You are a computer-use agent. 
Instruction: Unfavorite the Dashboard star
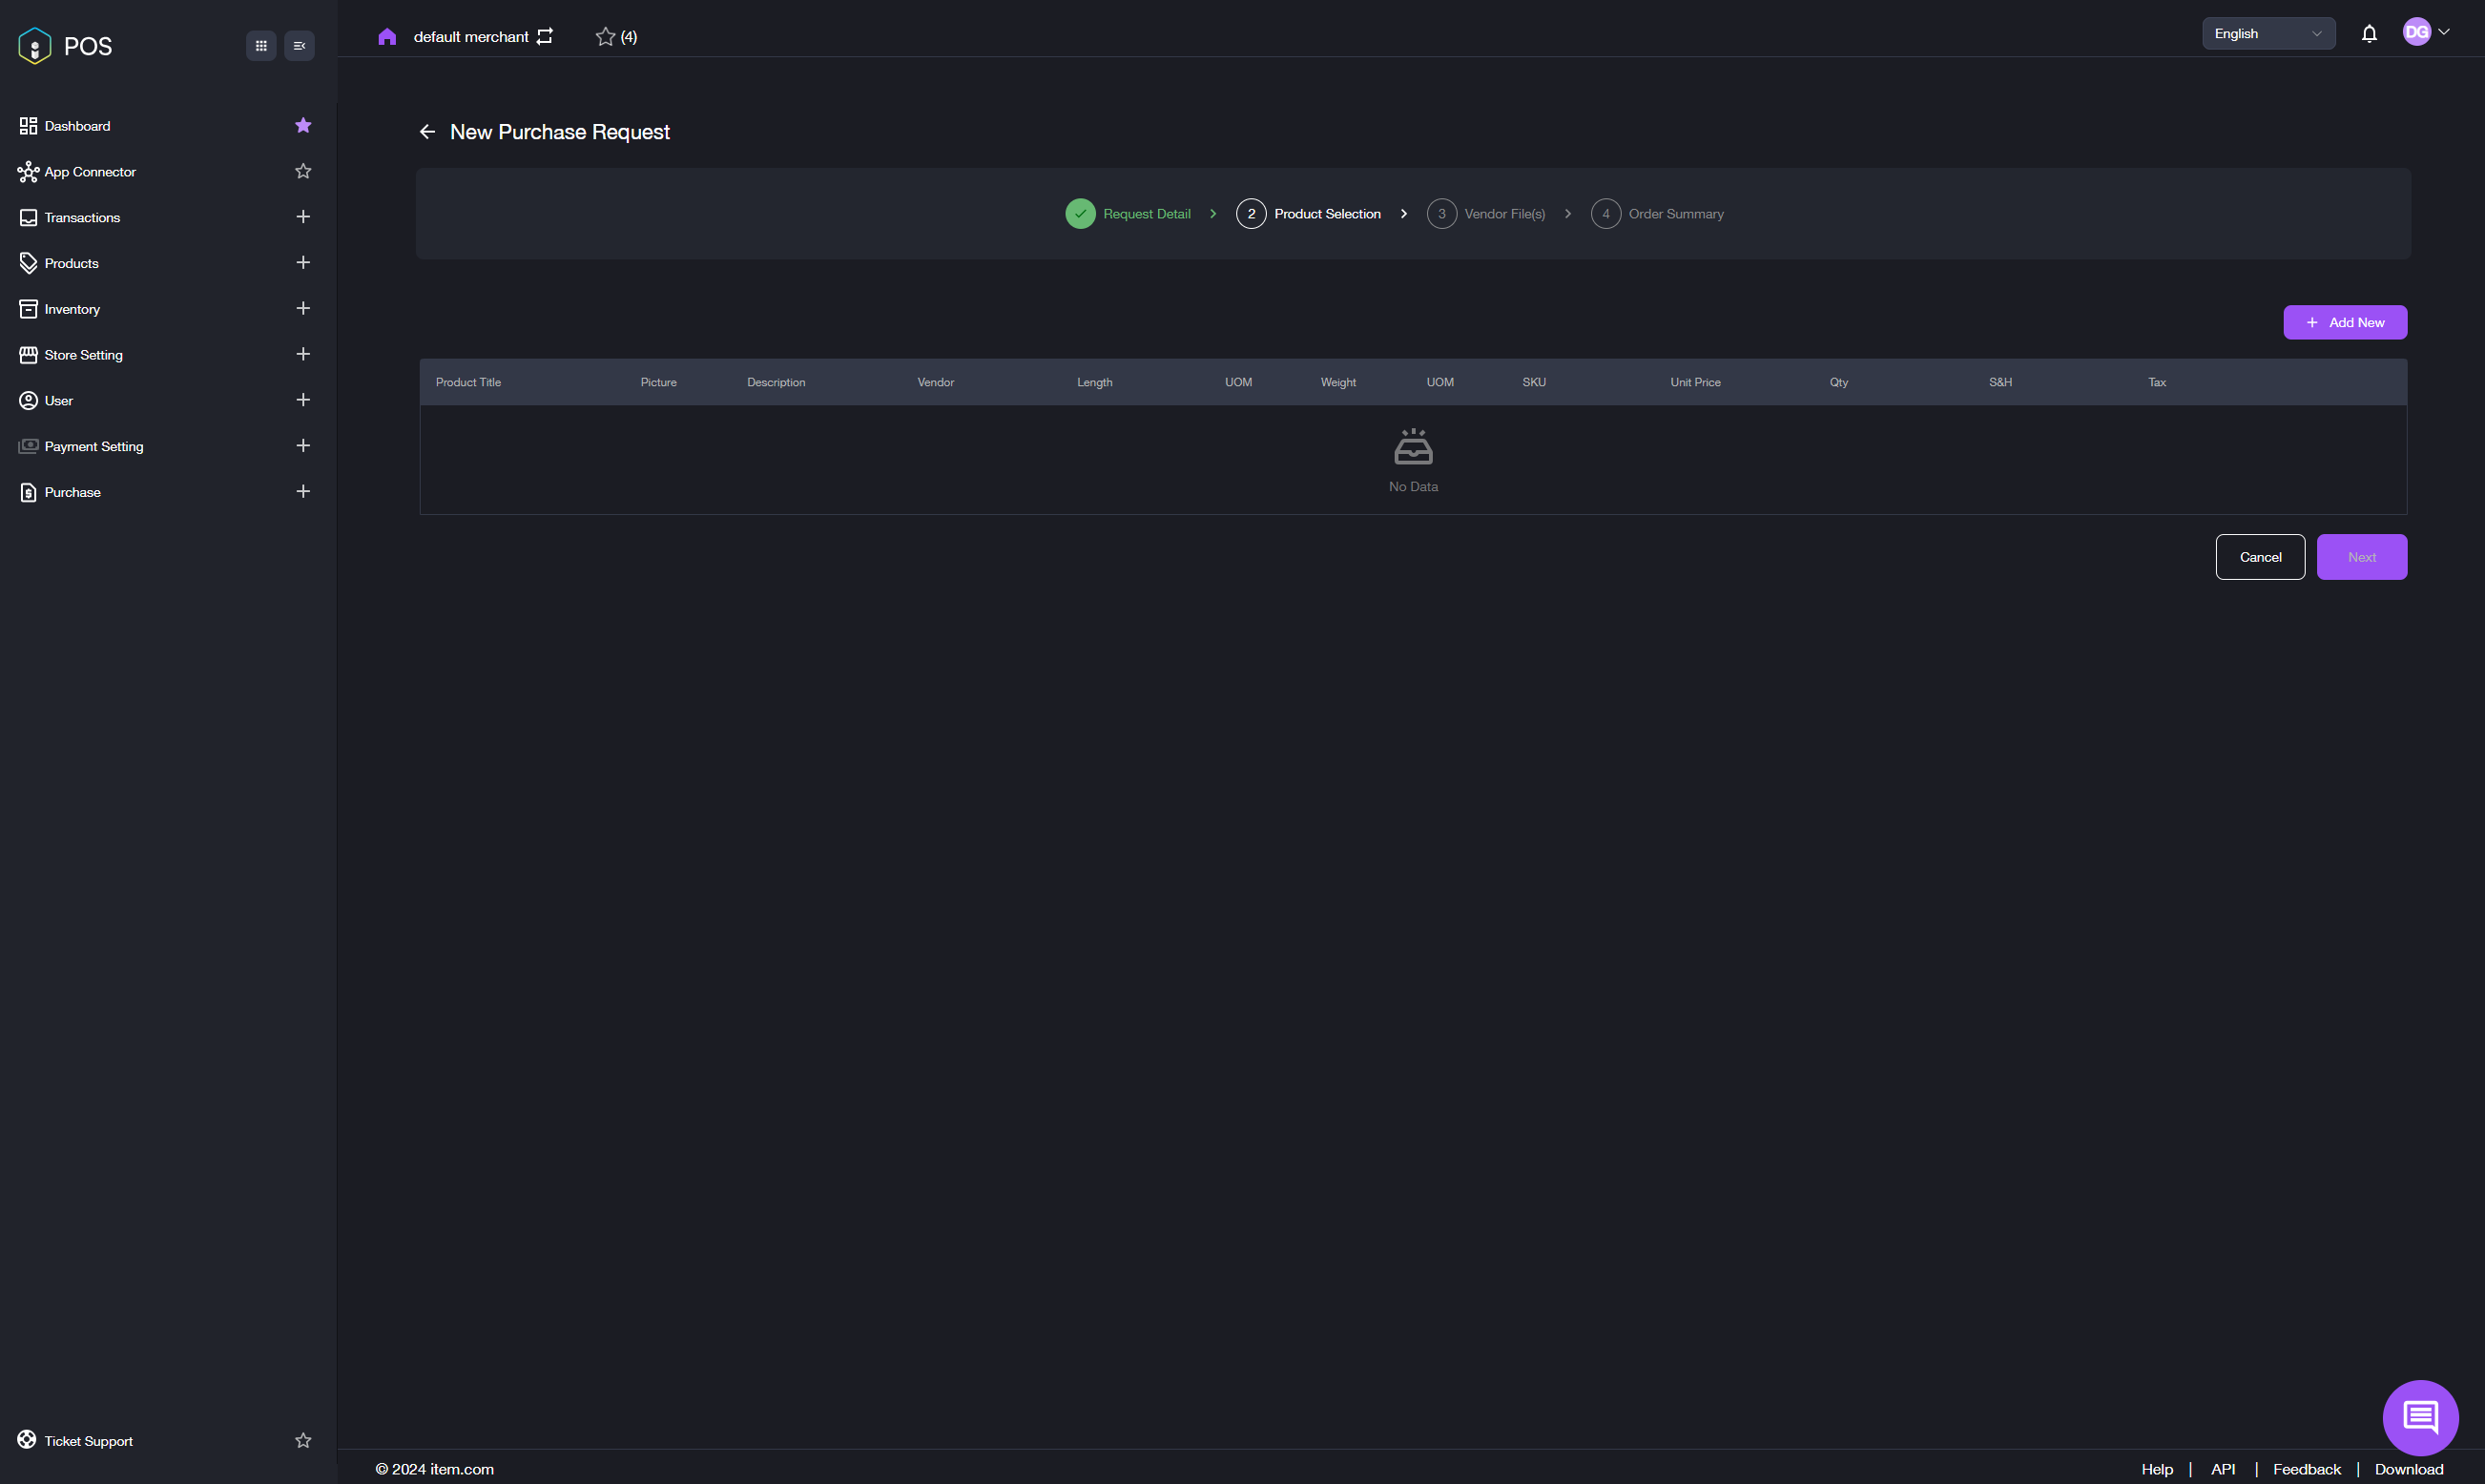pos(303,126)
